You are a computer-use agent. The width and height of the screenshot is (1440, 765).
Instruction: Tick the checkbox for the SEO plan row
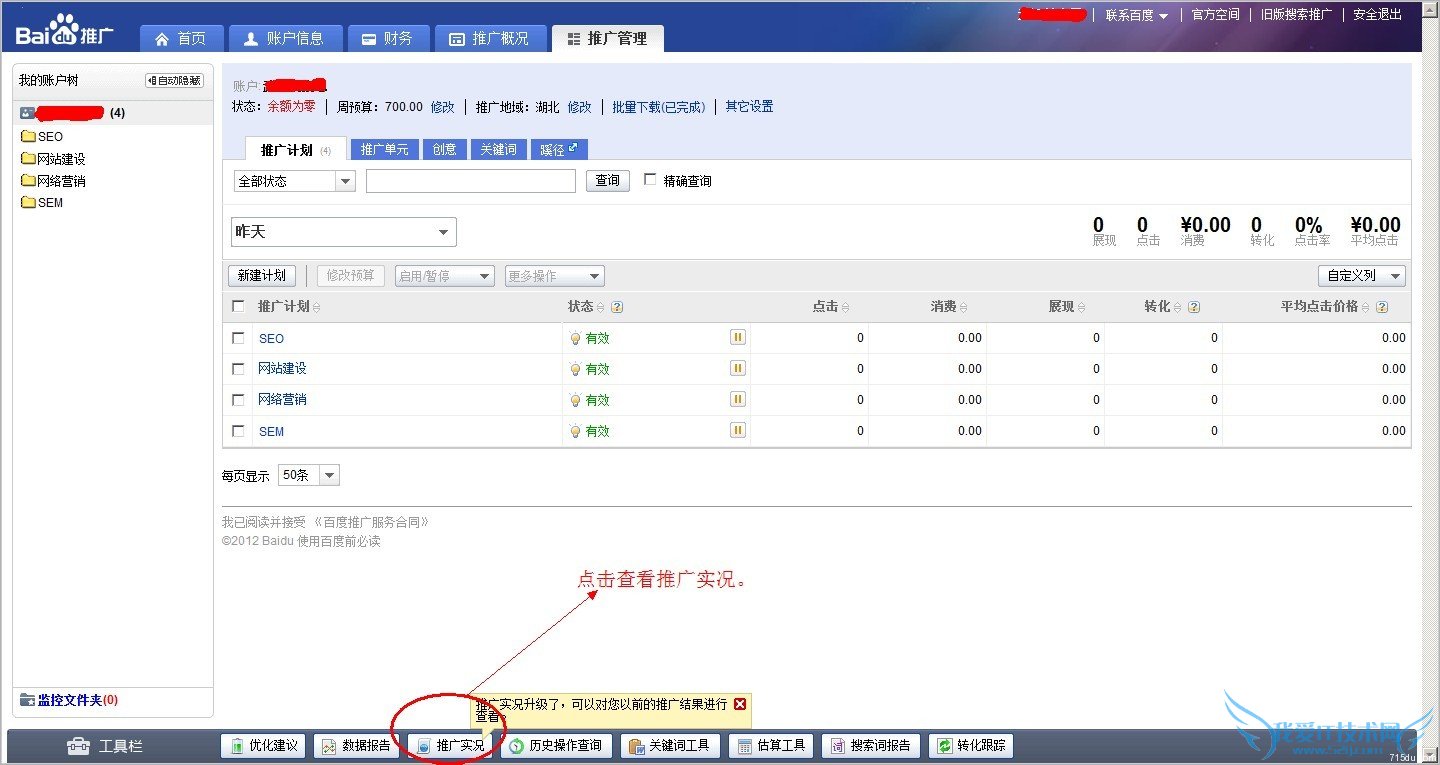[x=238, y=338]
